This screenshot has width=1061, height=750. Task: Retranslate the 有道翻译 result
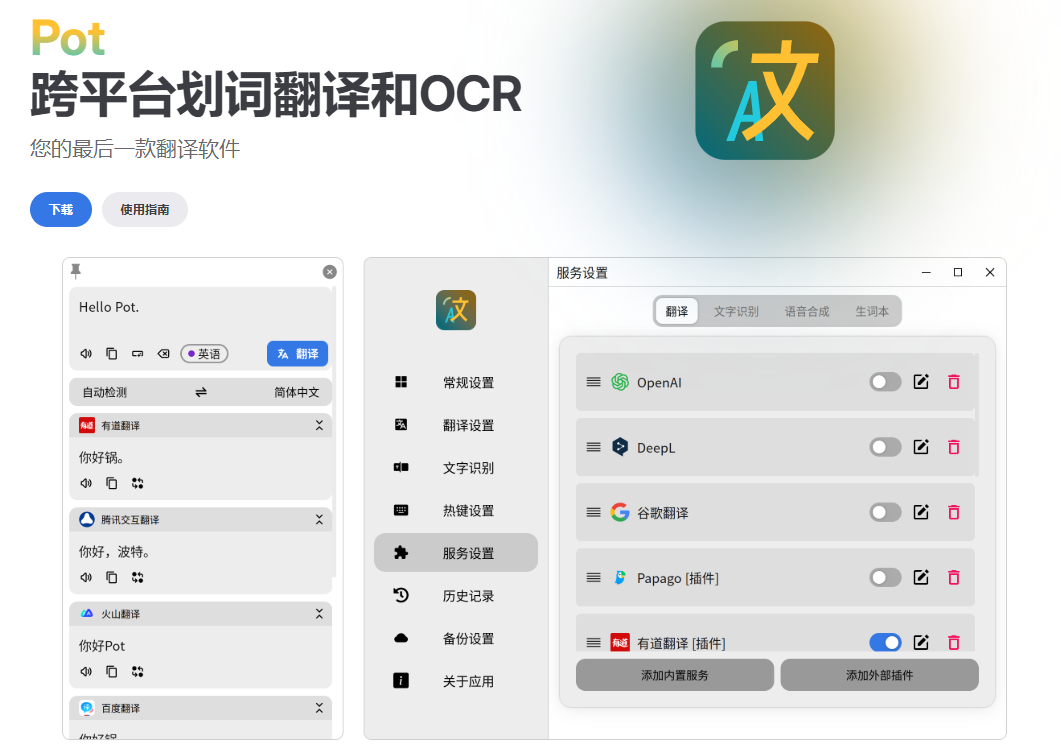137,483
